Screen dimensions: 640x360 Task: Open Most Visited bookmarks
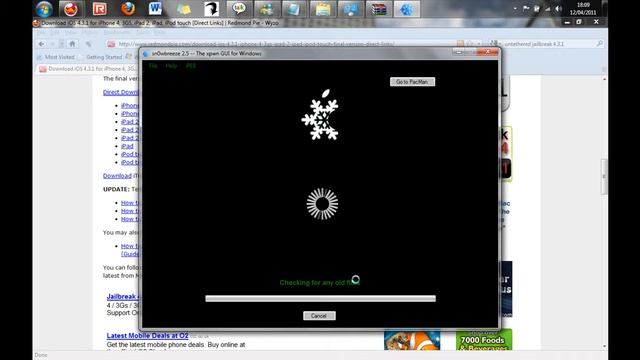pos(56,57)
